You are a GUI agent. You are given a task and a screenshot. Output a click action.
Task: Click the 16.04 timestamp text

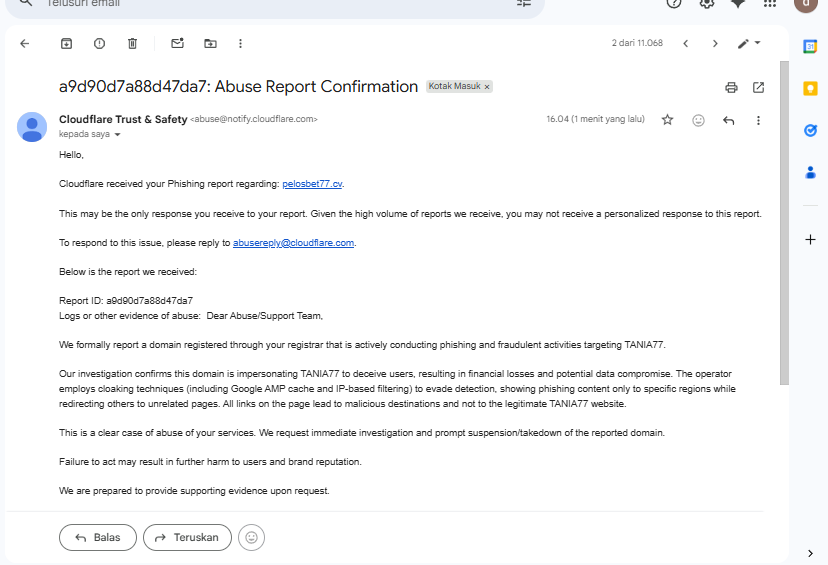[595, 119]
